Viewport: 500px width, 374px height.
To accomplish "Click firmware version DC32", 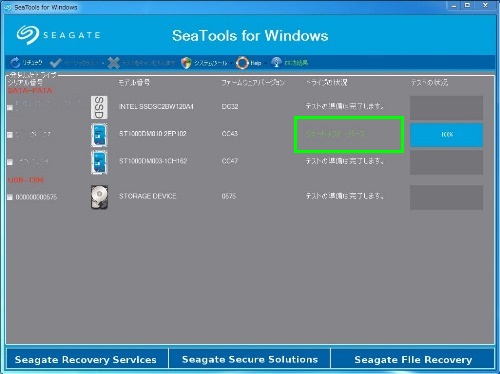I will (230, 106).
